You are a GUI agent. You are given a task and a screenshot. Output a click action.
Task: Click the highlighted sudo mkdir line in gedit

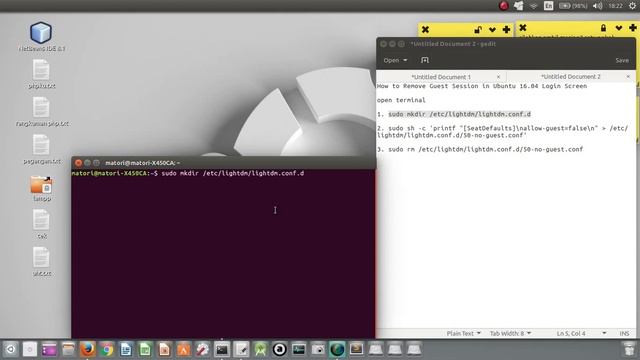(x=460, y=114)
